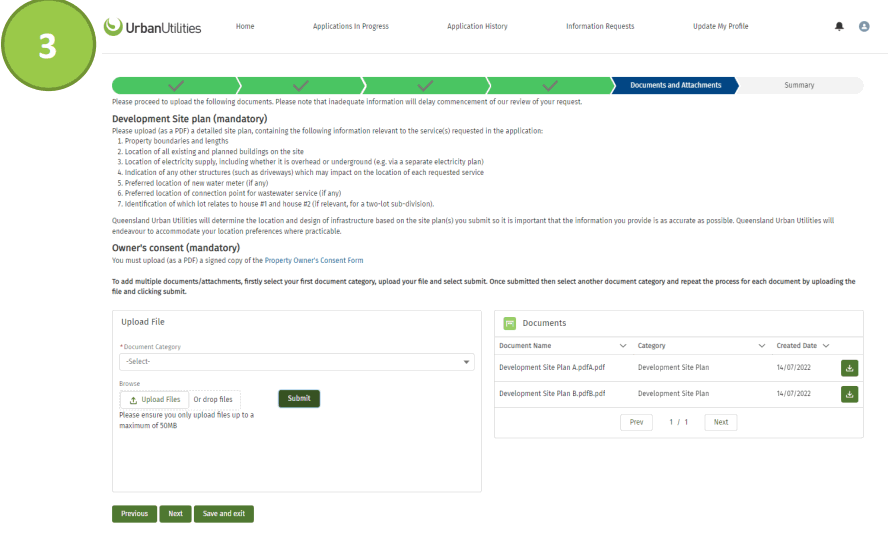This screenshot has height=556, width=893.
Task: Click the Upload Files button
Action: coord(154,400)
